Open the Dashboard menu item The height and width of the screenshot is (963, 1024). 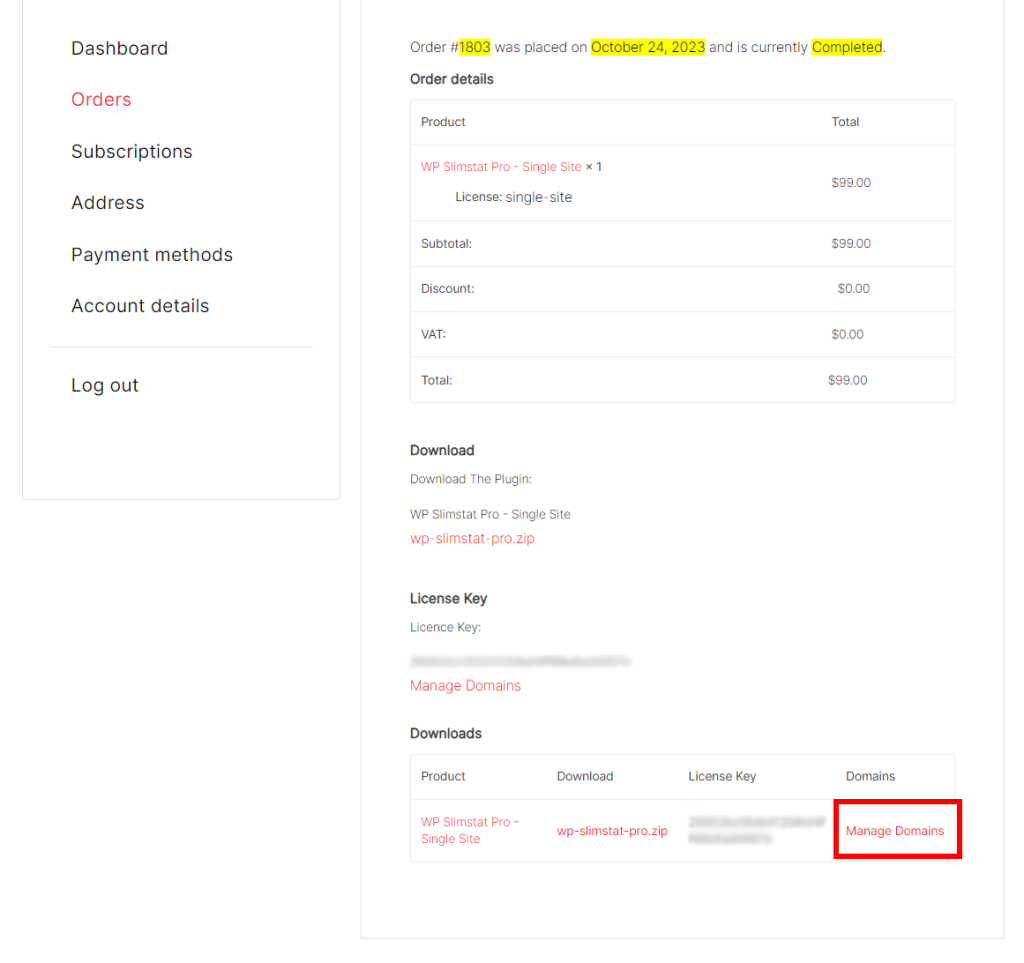119,48
